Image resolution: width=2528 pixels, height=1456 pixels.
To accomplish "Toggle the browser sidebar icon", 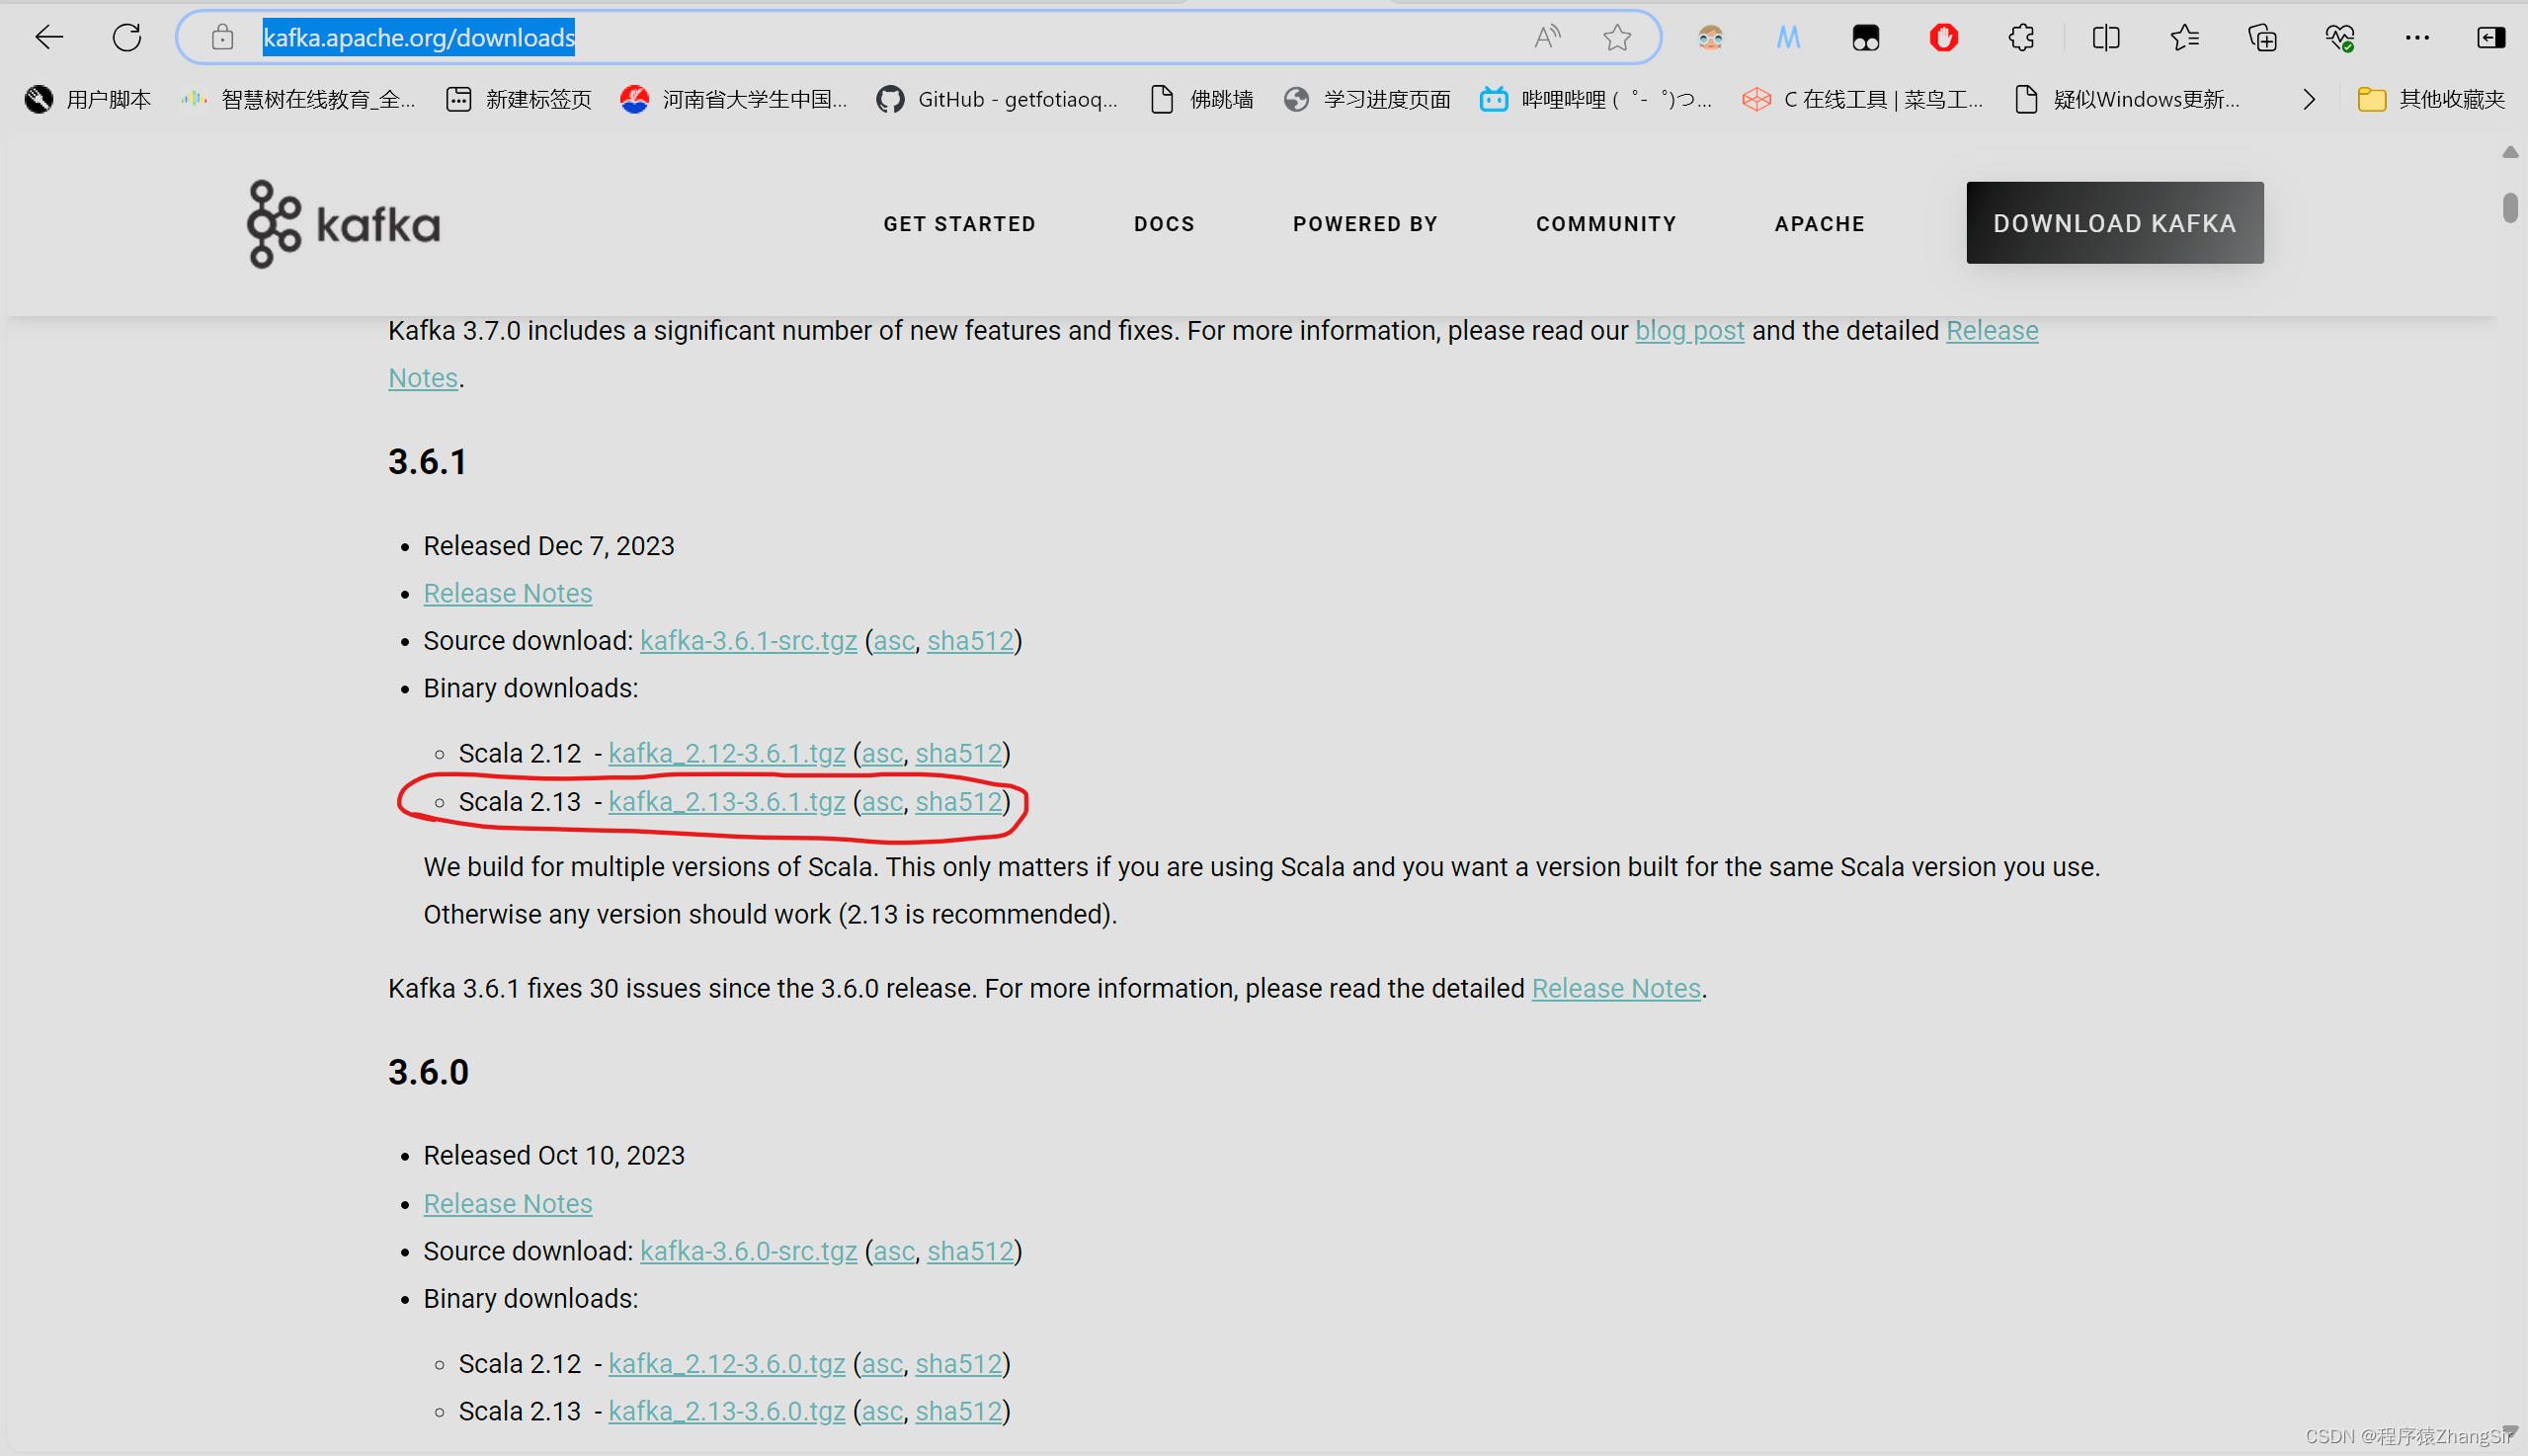I will [2490, 38].
